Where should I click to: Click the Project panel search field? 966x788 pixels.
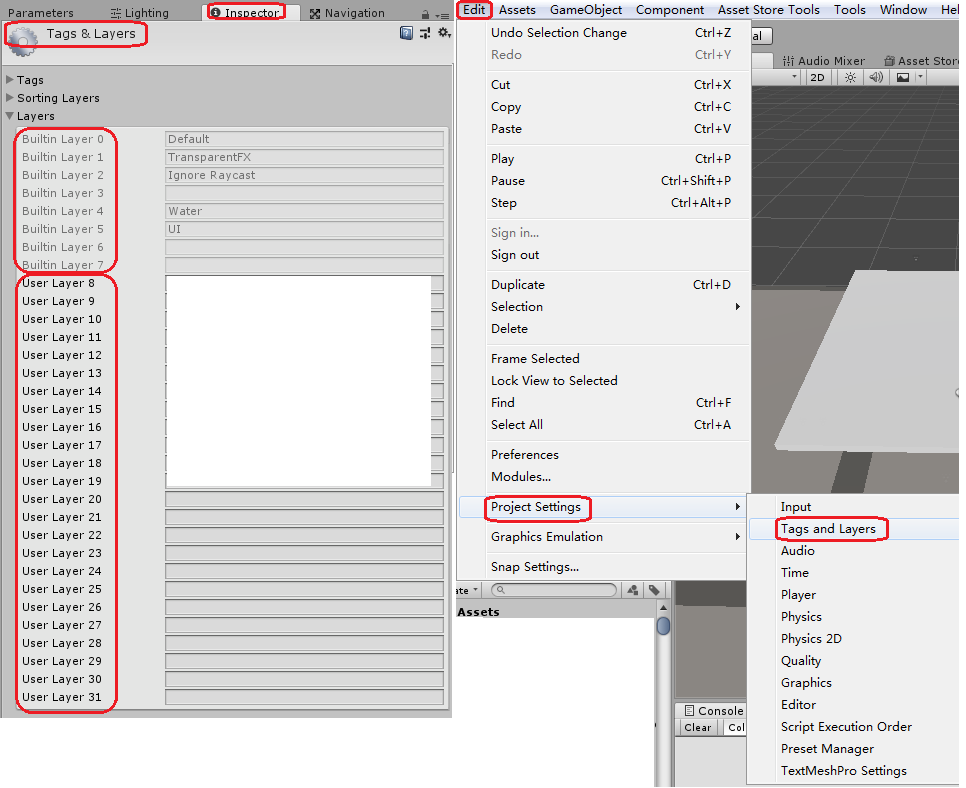point(554,590)
